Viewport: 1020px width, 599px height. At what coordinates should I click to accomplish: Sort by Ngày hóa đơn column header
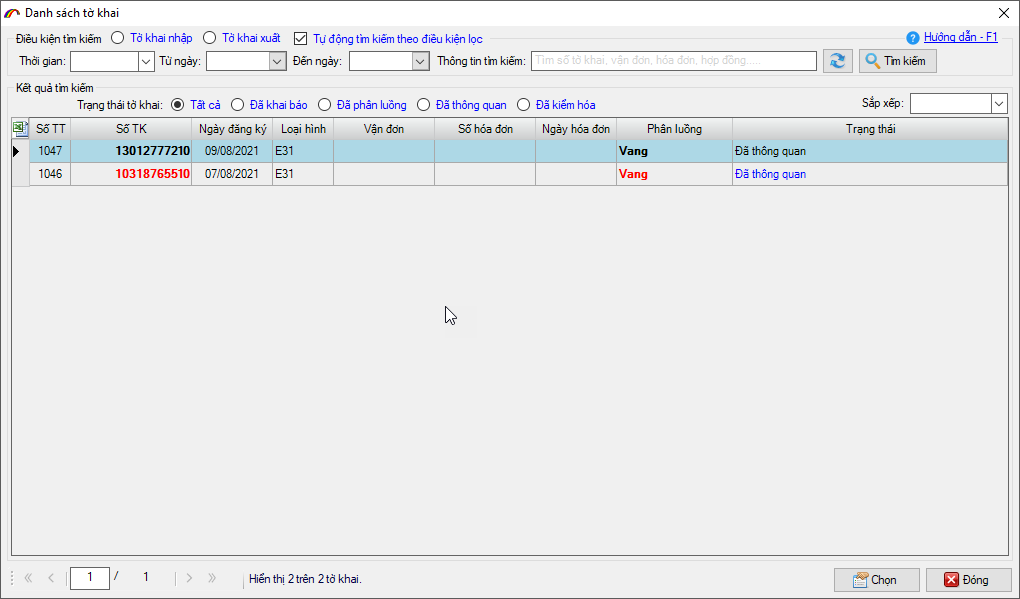tap(576, 129)
